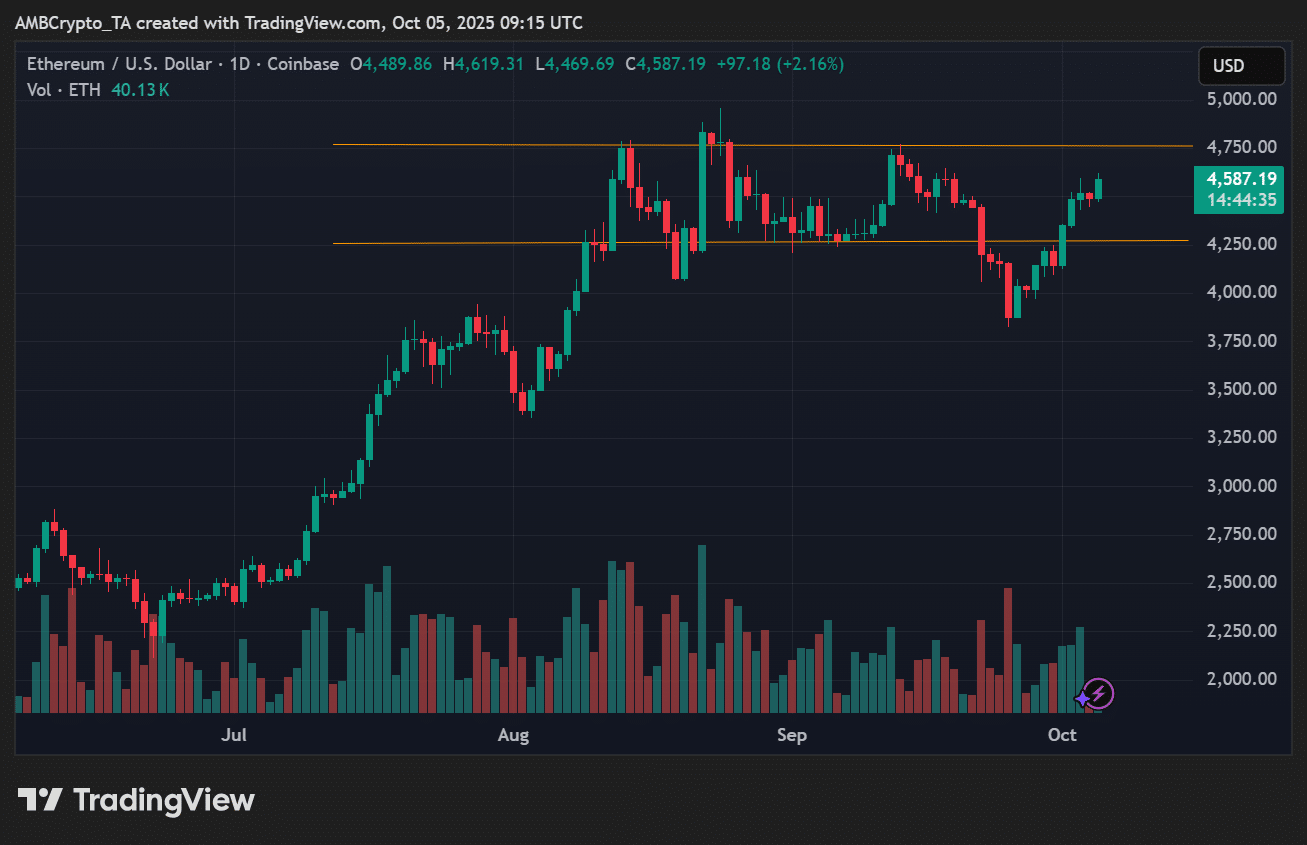Click the volume value 40.13 K
The height and width of the screenshot is (845, 1307).
[x=140, y=90]
